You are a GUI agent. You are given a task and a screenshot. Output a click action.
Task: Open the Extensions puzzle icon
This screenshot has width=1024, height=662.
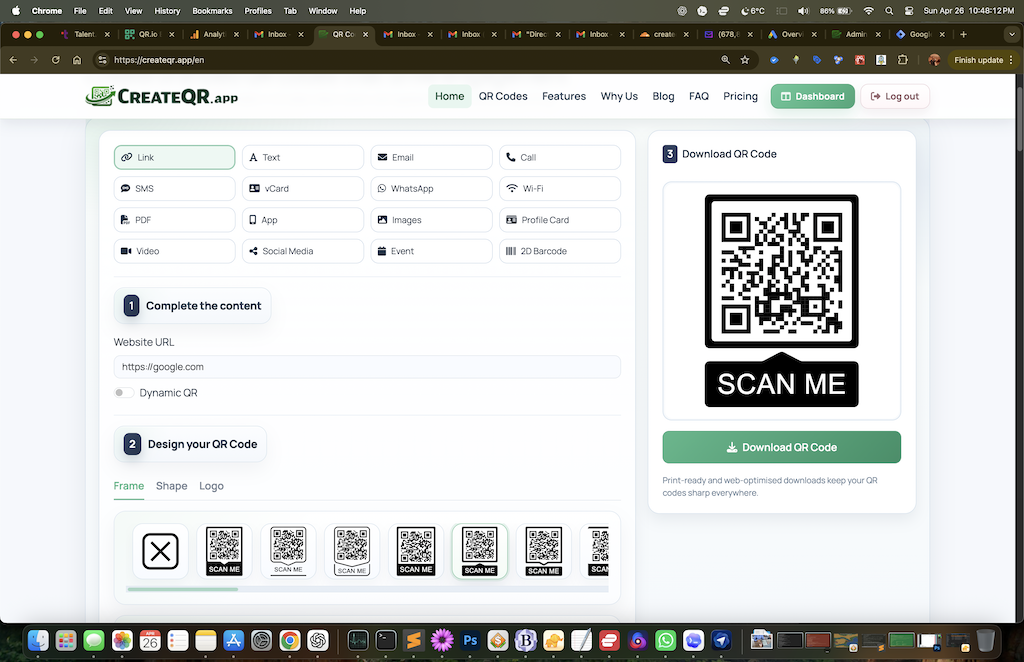(x=903, y=60)
